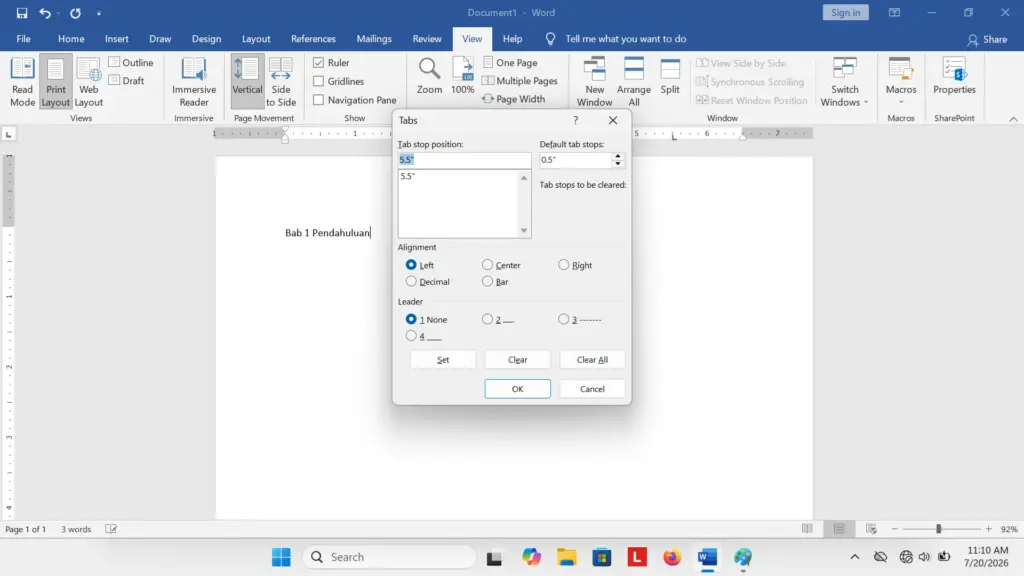The height and width of the screenshot is (576, 1024).
Task: Switch to Read Mode view
Action: pos(22,82)
